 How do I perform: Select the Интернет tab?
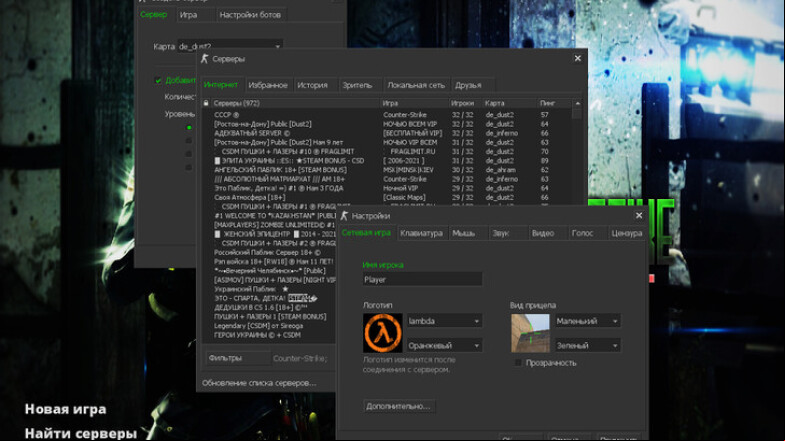[221, 85]
